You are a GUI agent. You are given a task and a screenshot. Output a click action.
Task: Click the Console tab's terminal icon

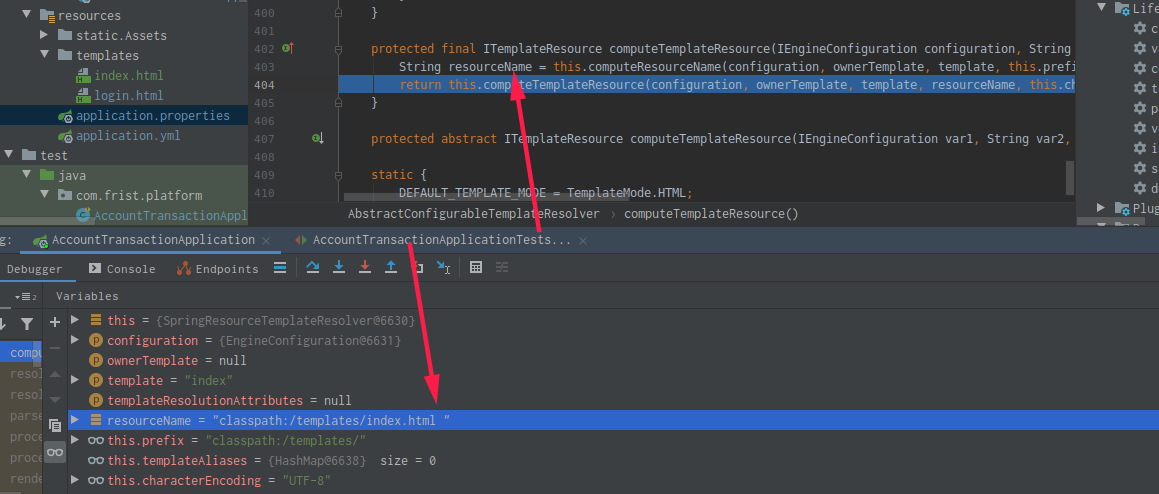point(95,268)
